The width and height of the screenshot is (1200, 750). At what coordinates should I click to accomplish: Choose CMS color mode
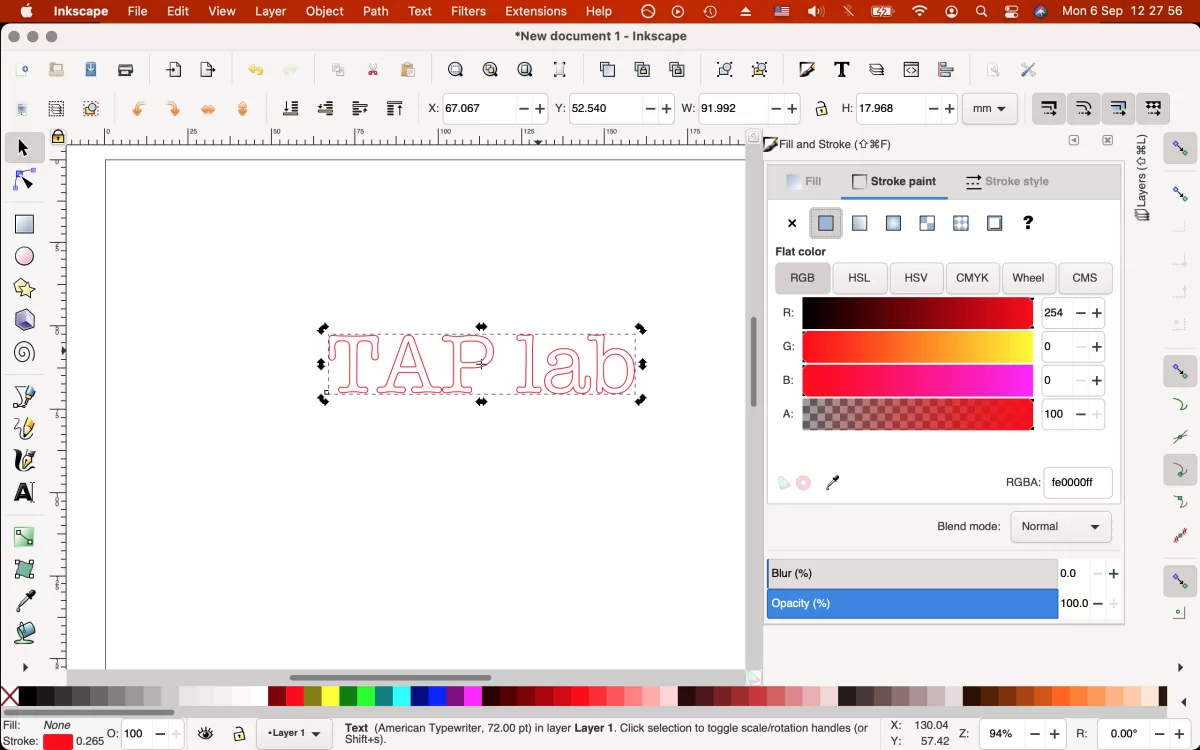point(1085,278)
